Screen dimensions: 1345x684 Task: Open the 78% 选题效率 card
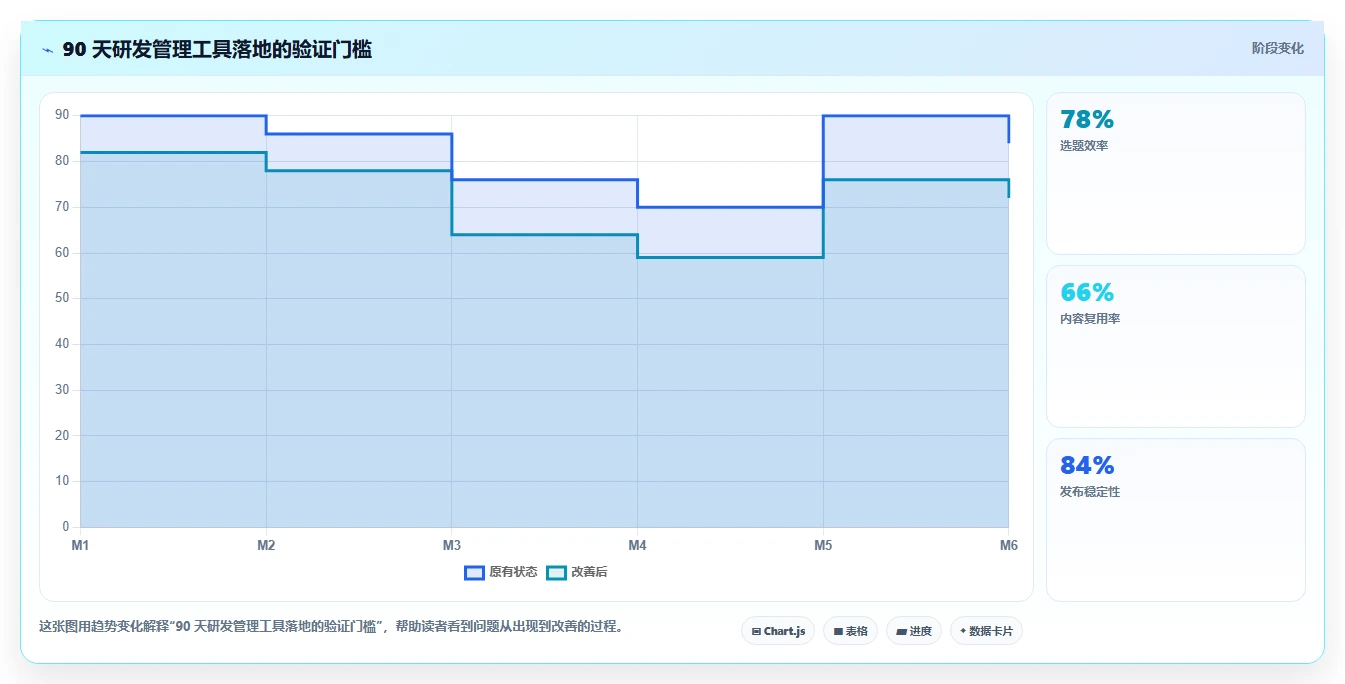pyautogui.click(x=1175, y=173)
